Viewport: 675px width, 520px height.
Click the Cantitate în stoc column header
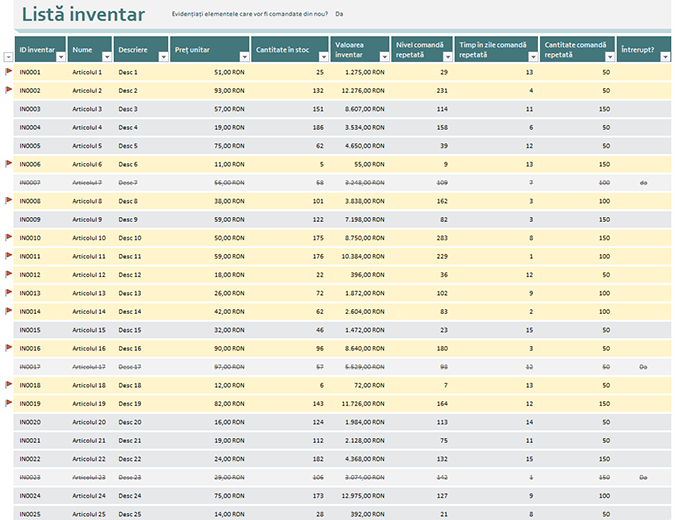(x=283, y=49)
